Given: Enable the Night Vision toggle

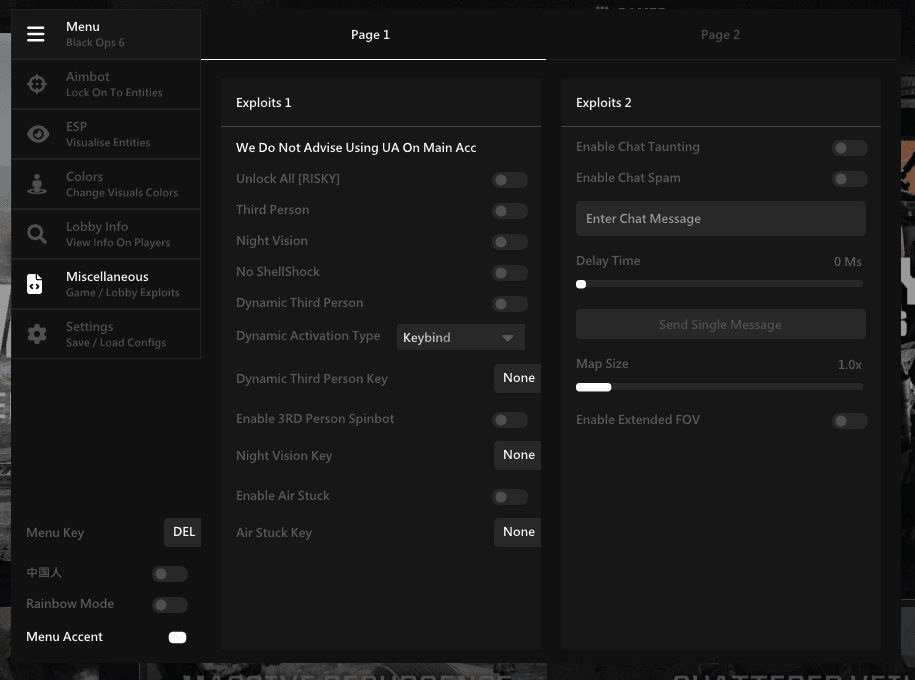Looking at the screenshot, I should [x=509, y=242].
